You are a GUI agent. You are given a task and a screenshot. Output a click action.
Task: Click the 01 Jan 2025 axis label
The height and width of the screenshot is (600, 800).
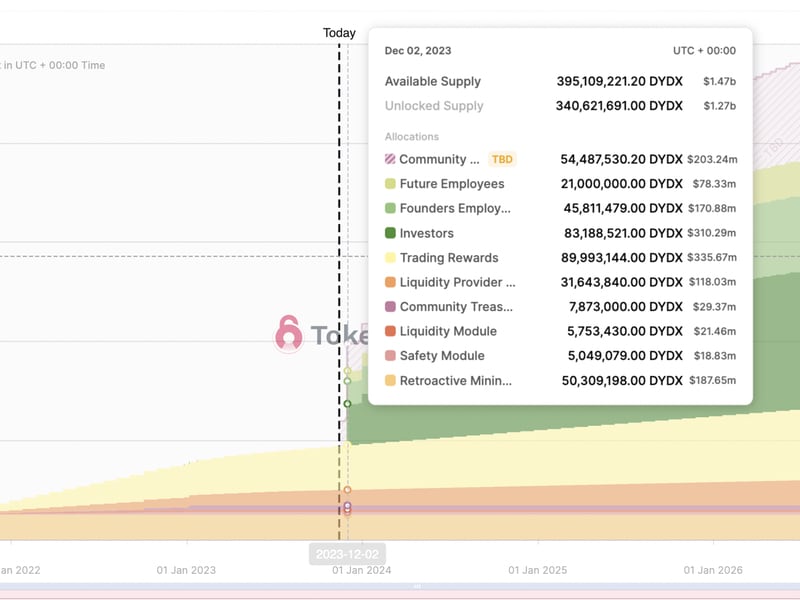tap(538, 570)
